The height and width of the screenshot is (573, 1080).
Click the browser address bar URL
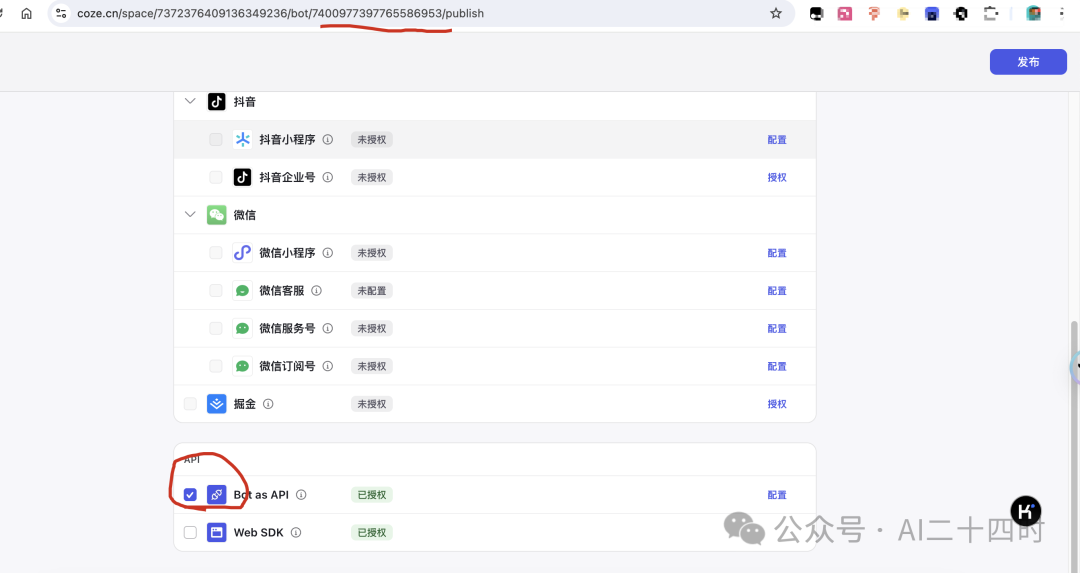pyautogui.click(x=280, y=13)
